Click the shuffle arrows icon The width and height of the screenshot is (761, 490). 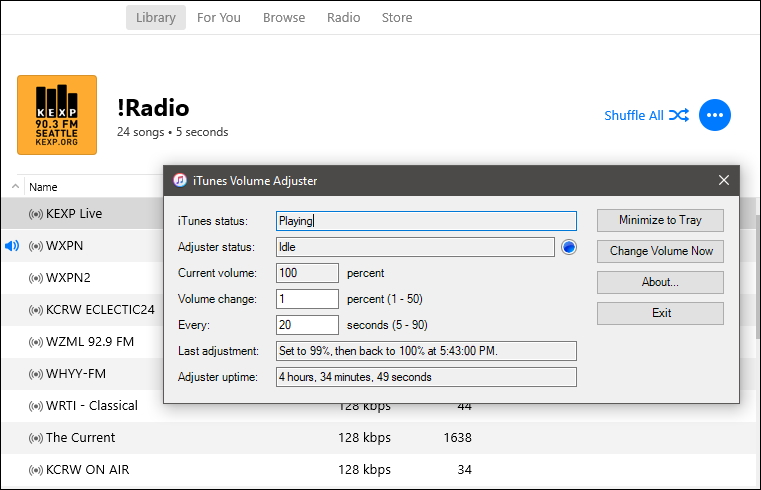tap(678, 115)
